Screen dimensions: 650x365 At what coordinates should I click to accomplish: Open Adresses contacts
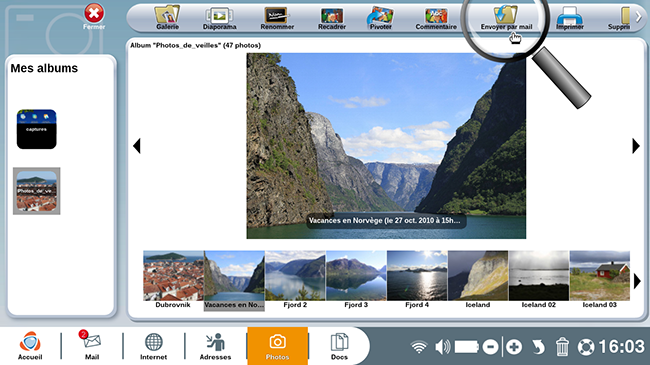(x=215, y=346)
